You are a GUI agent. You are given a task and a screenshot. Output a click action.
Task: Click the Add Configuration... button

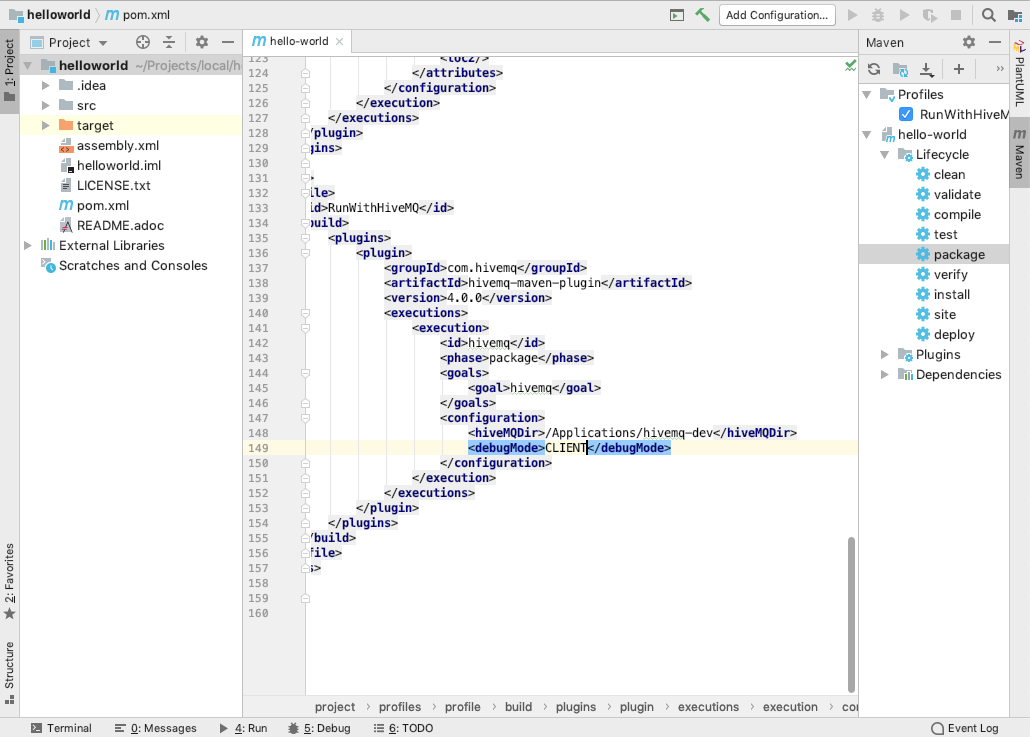point(777,15)
